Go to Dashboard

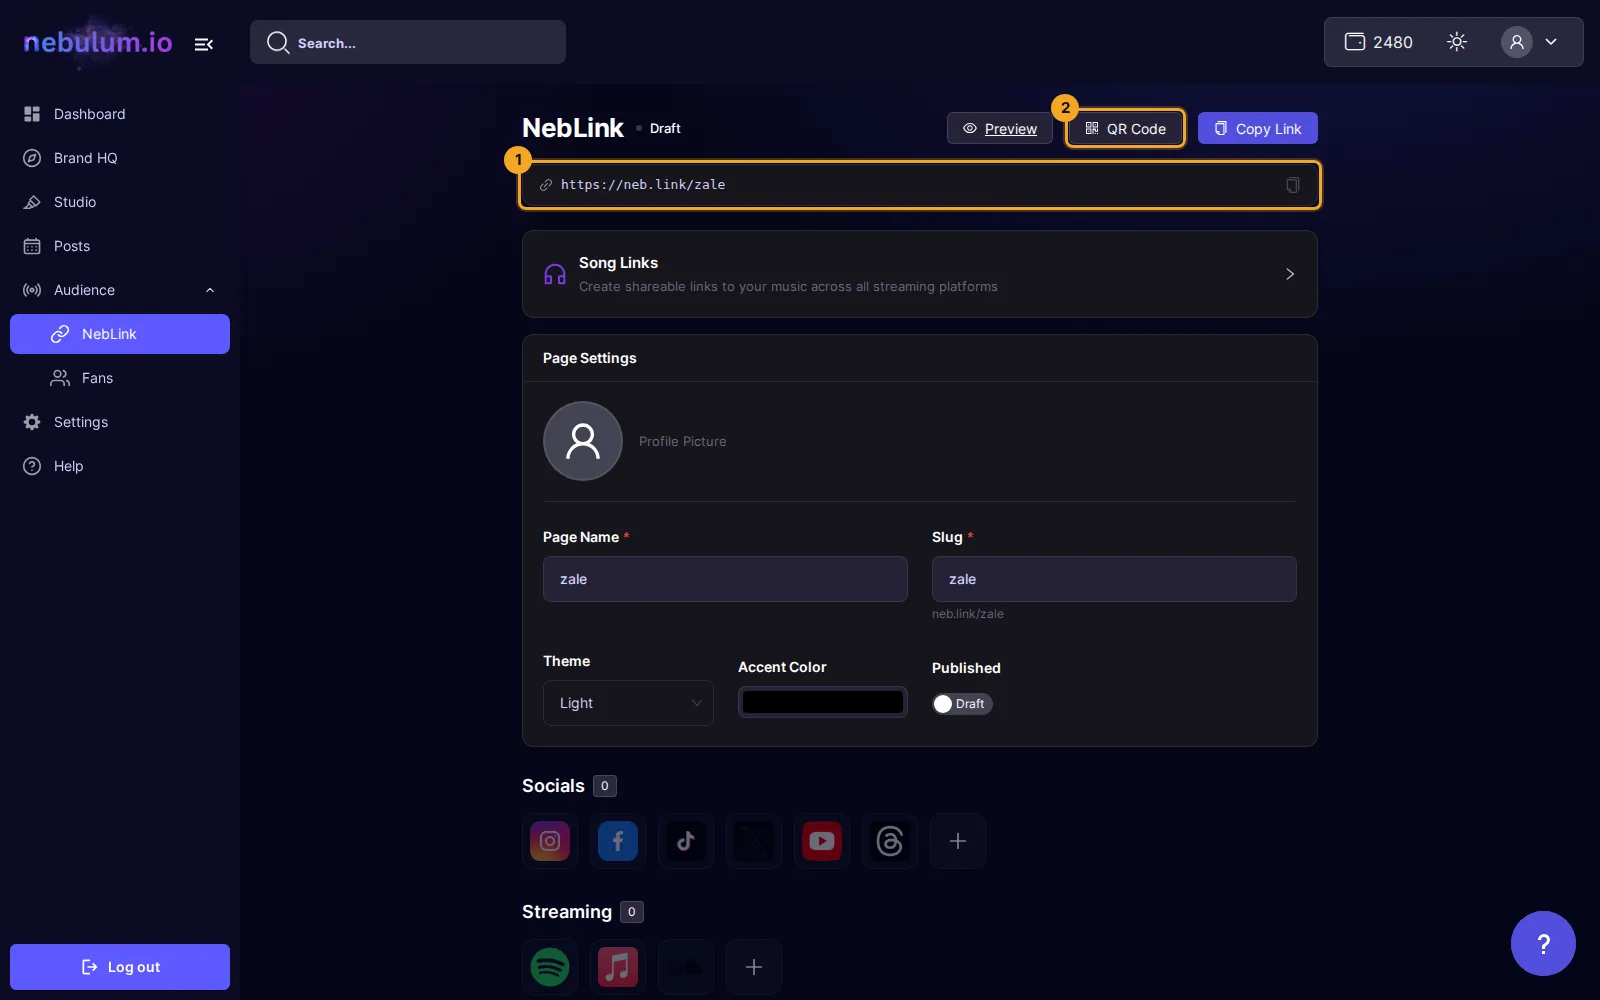pyautogui.click(x=120, y=114)
